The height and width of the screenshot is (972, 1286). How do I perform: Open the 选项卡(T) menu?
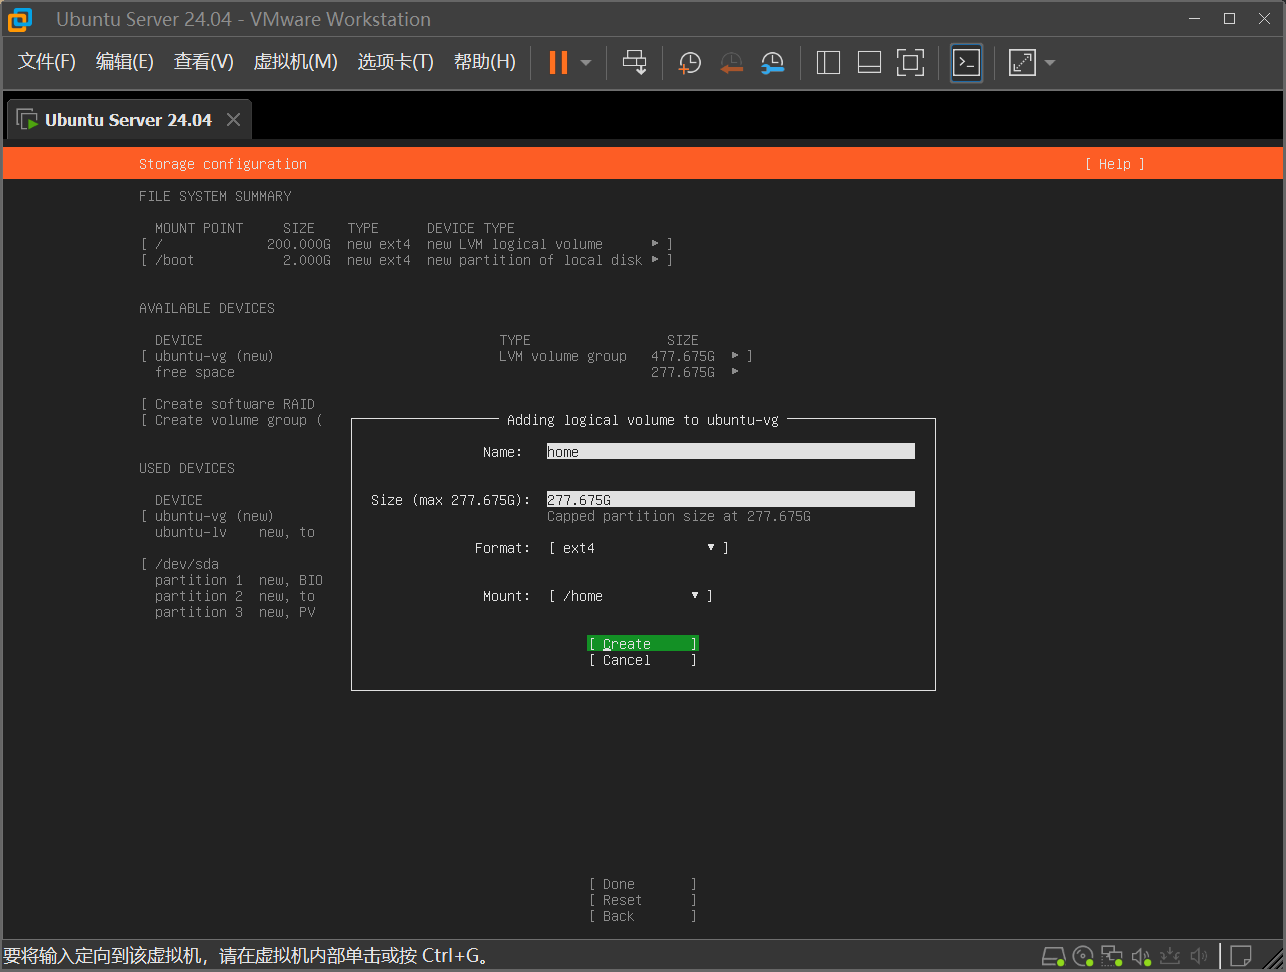[395, 62]
